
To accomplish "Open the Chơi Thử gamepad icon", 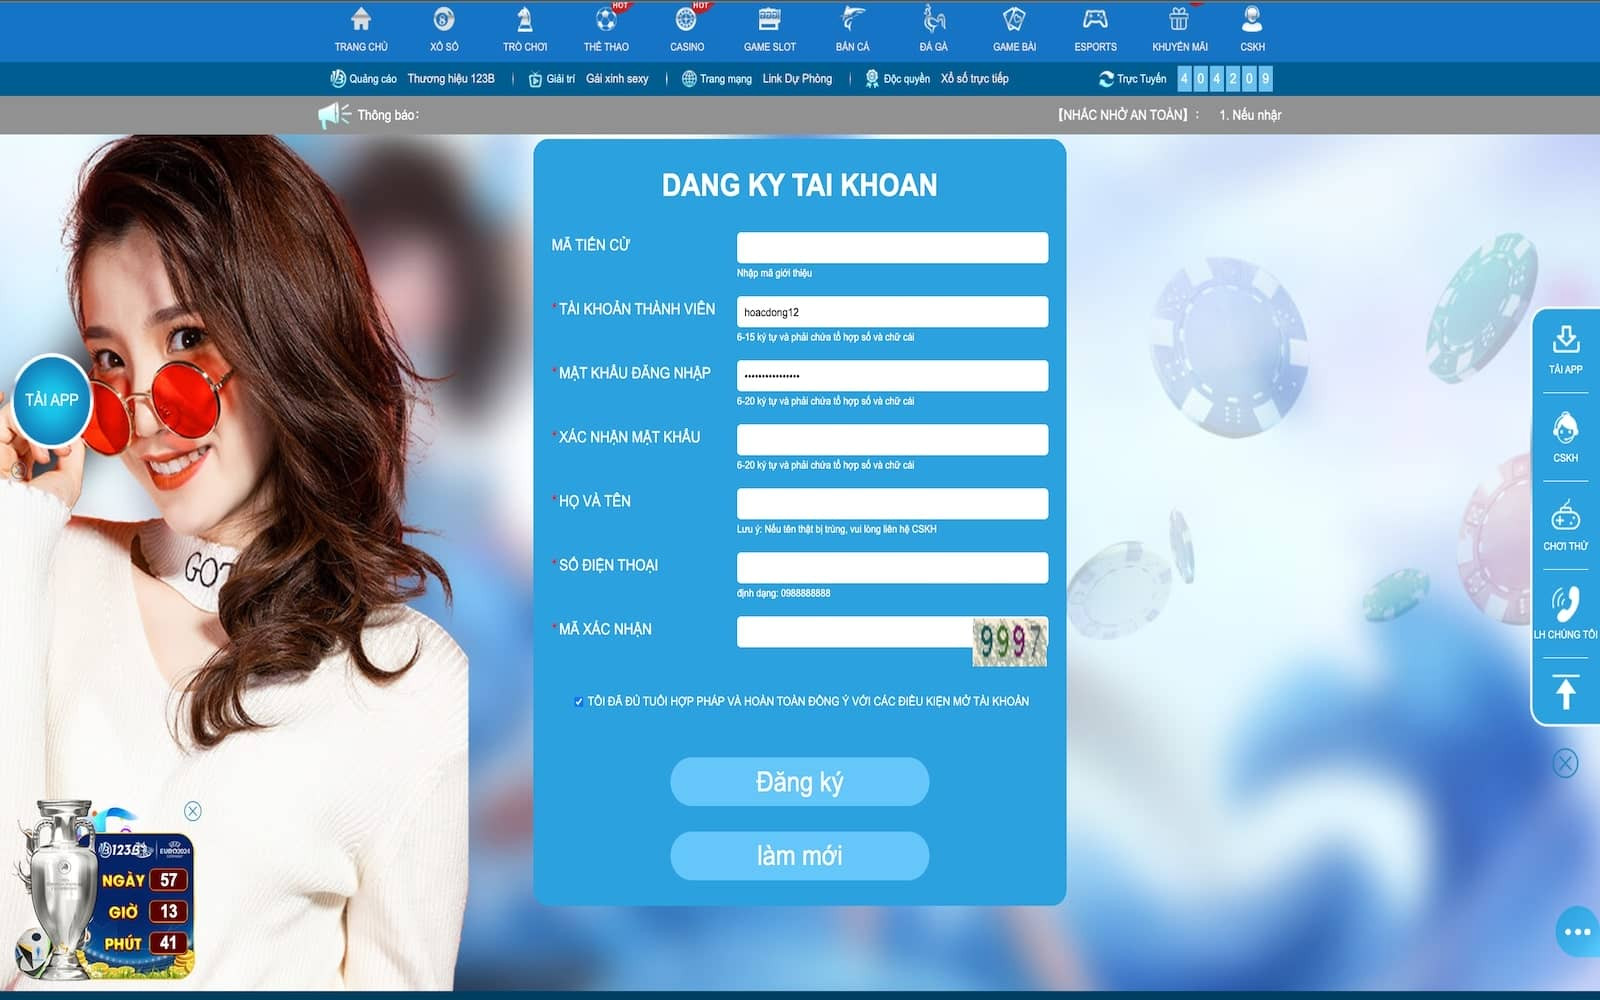I will [1566, 517].
